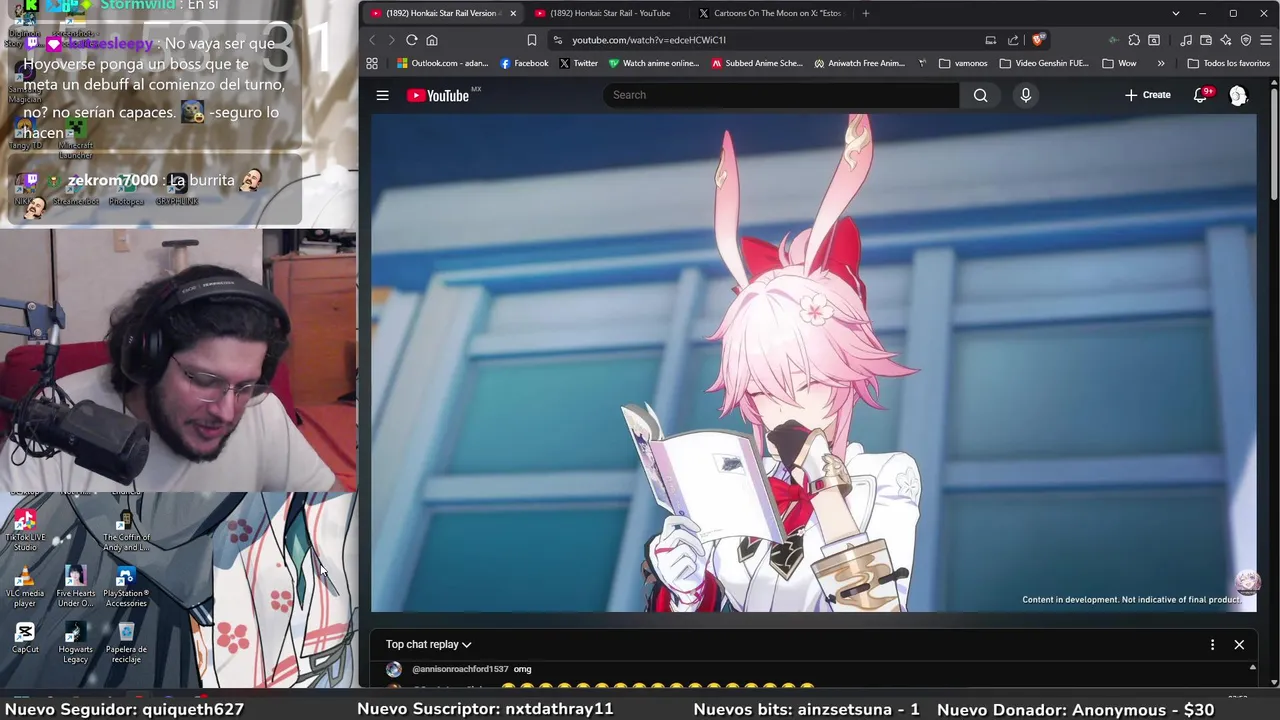Click the Nuevo Donador: Anonymous - $30 text
Viewport: 1280px width, 720px height.
(1075, 709)
